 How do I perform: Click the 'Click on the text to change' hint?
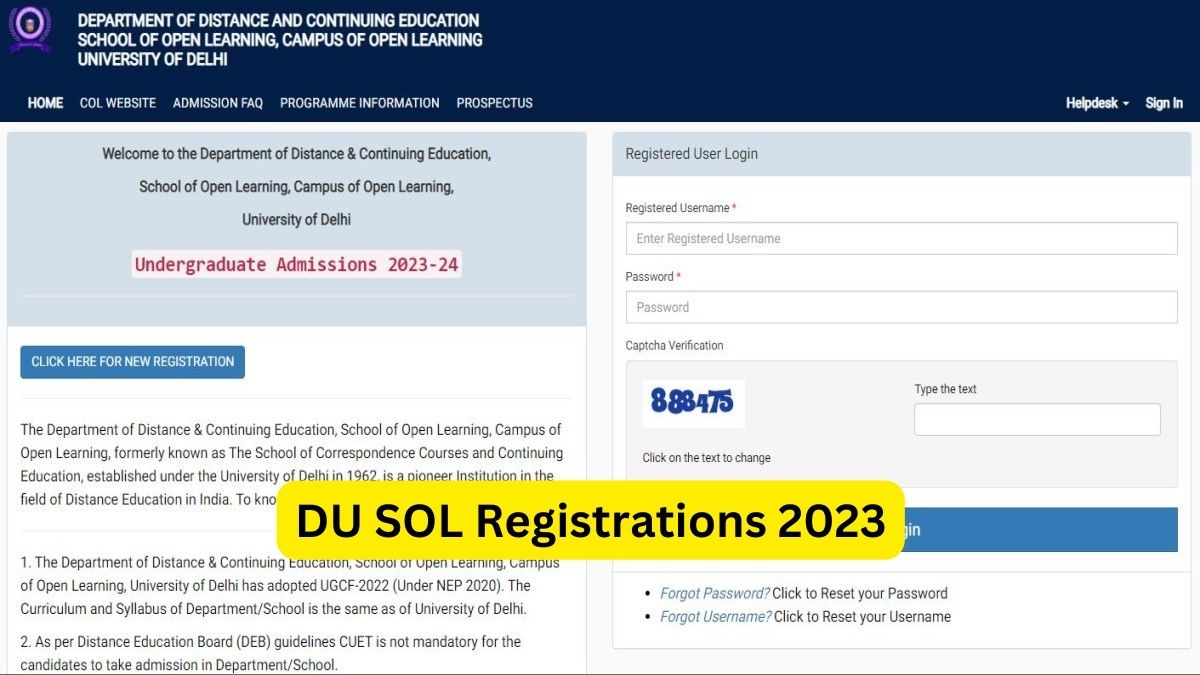coord(707,458)
